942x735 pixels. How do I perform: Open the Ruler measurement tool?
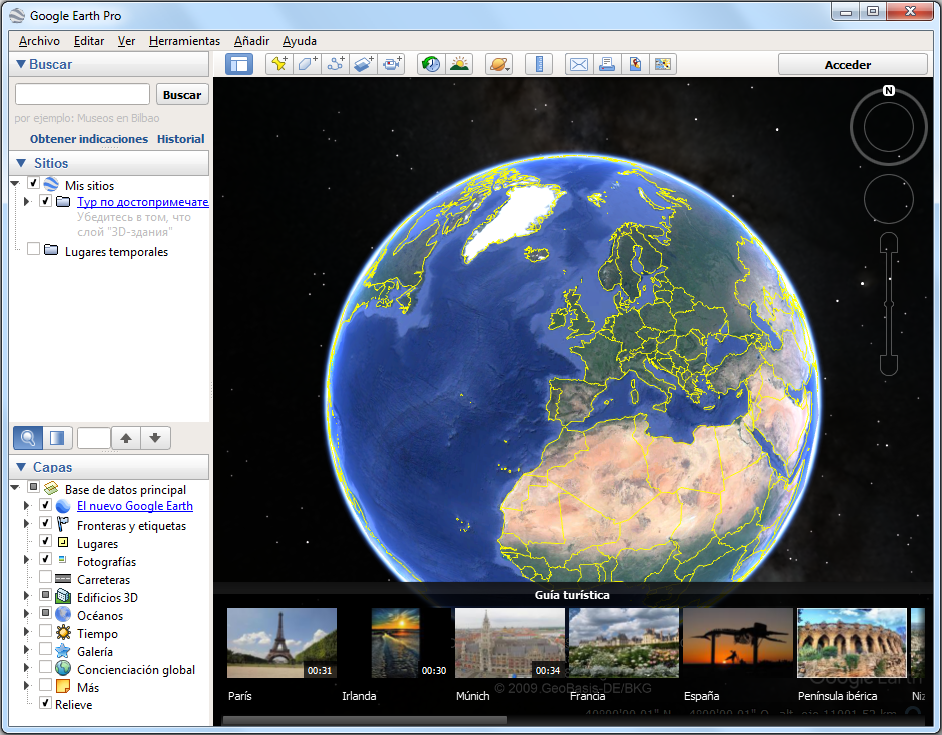[x=539, y=63]
